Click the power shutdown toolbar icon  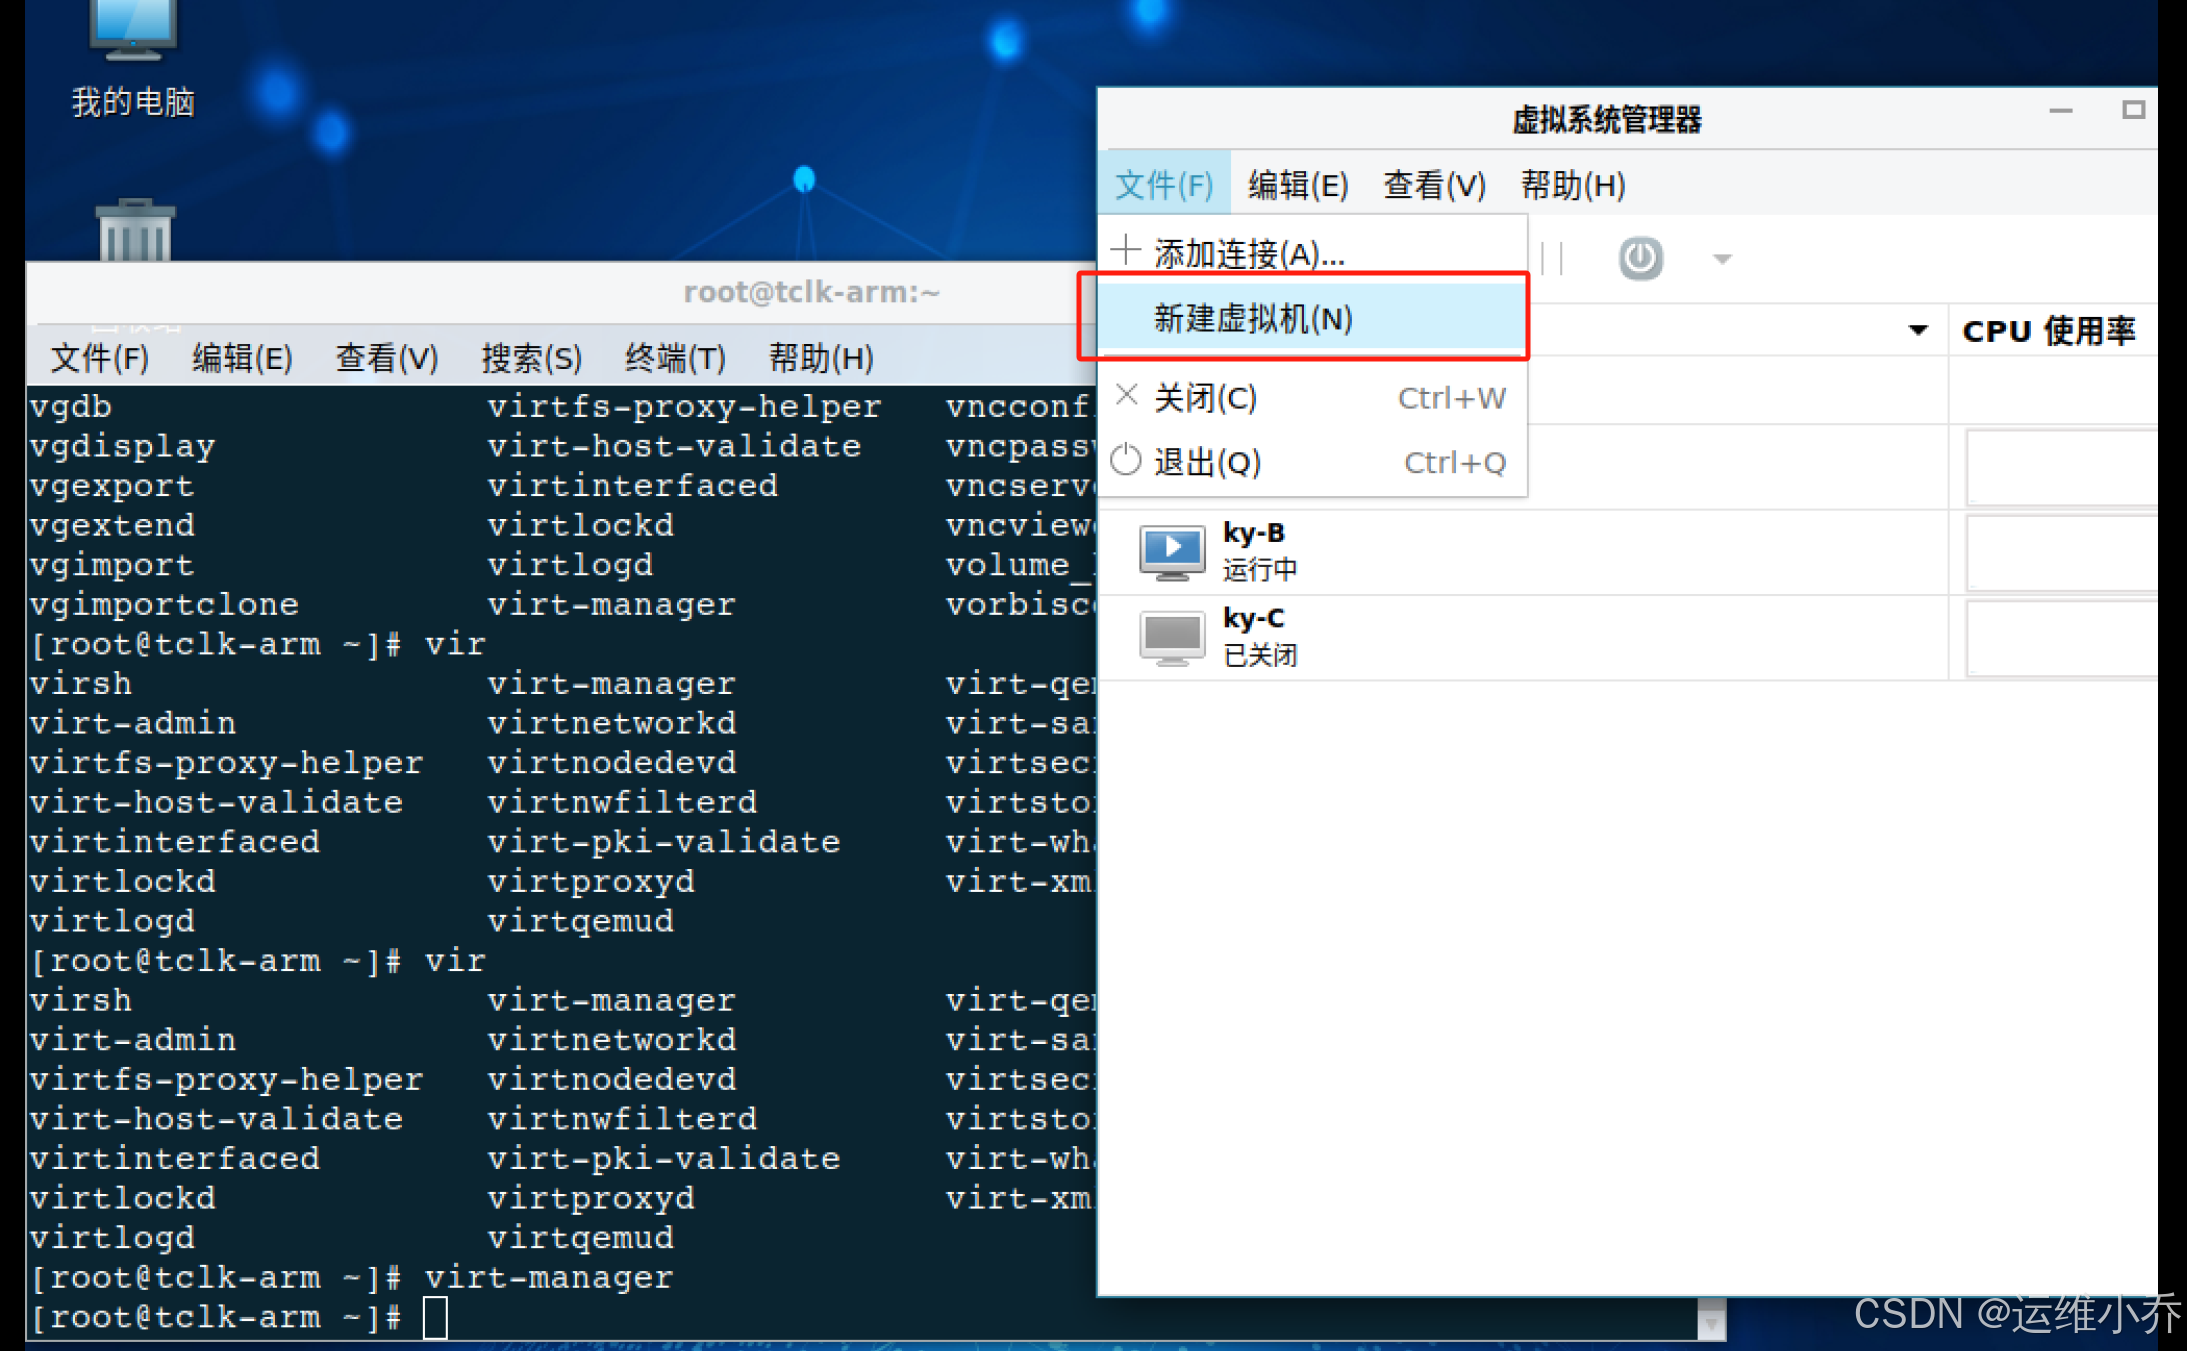pos(1640,259)
